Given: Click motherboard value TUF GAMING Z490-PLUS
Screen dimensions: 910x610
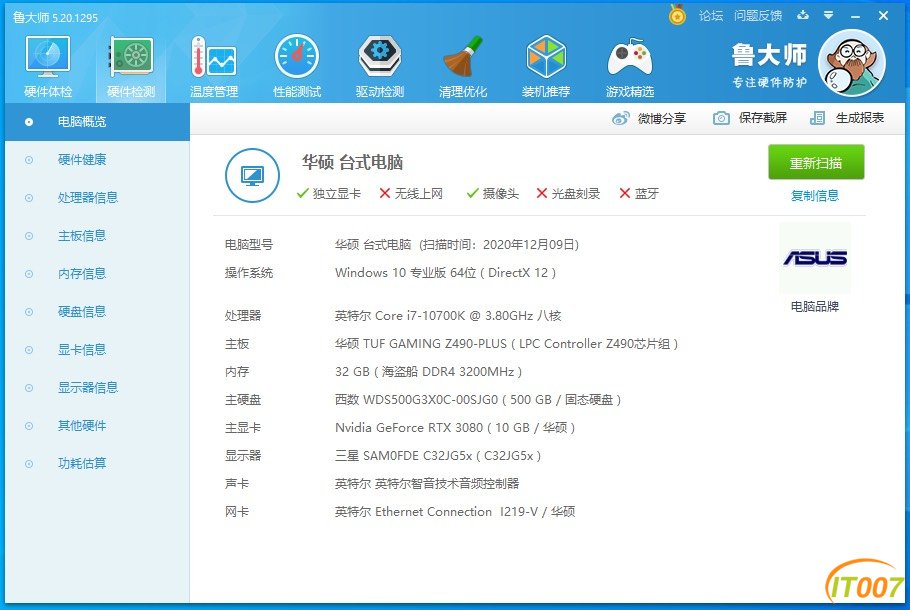Looking at the screenshot, I should (x=506, y=344).
